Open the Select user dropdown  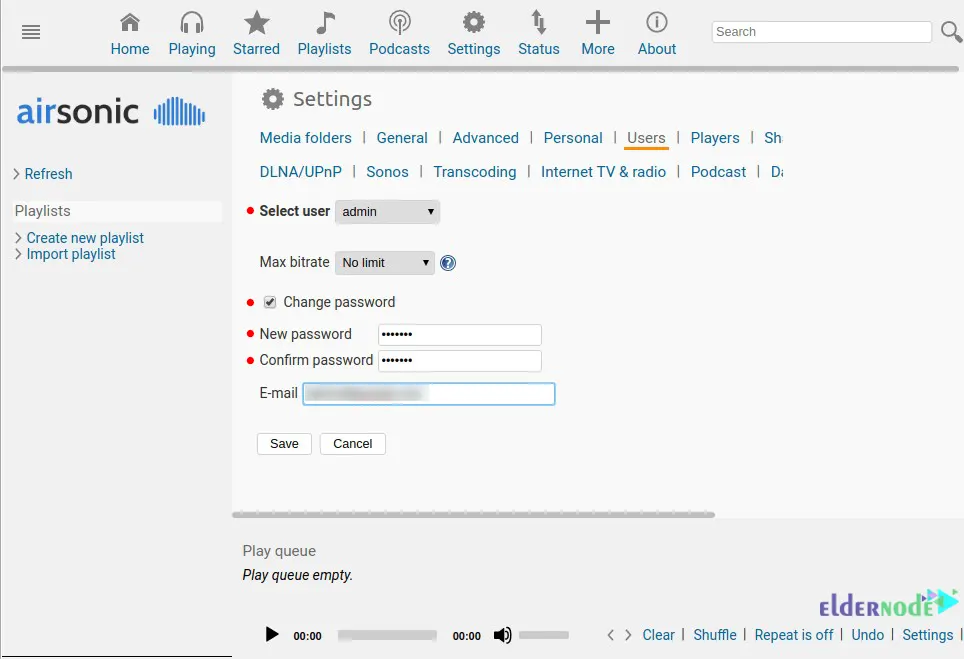point(387,212)
